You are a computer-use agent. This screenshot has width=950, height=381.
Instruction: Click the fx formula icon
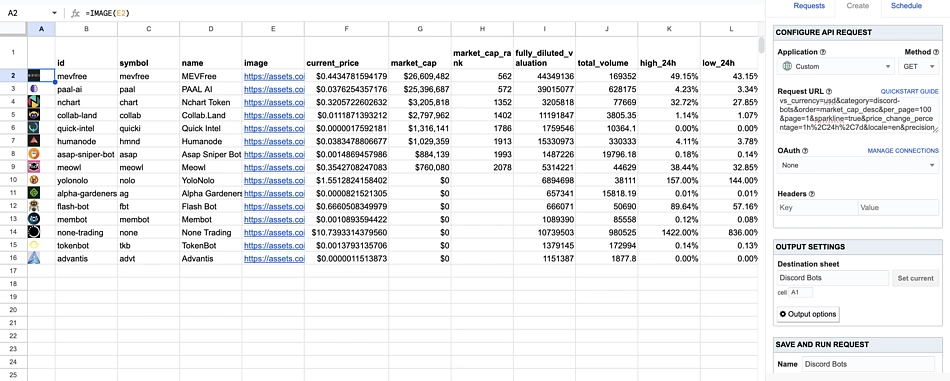pos(76,13)
